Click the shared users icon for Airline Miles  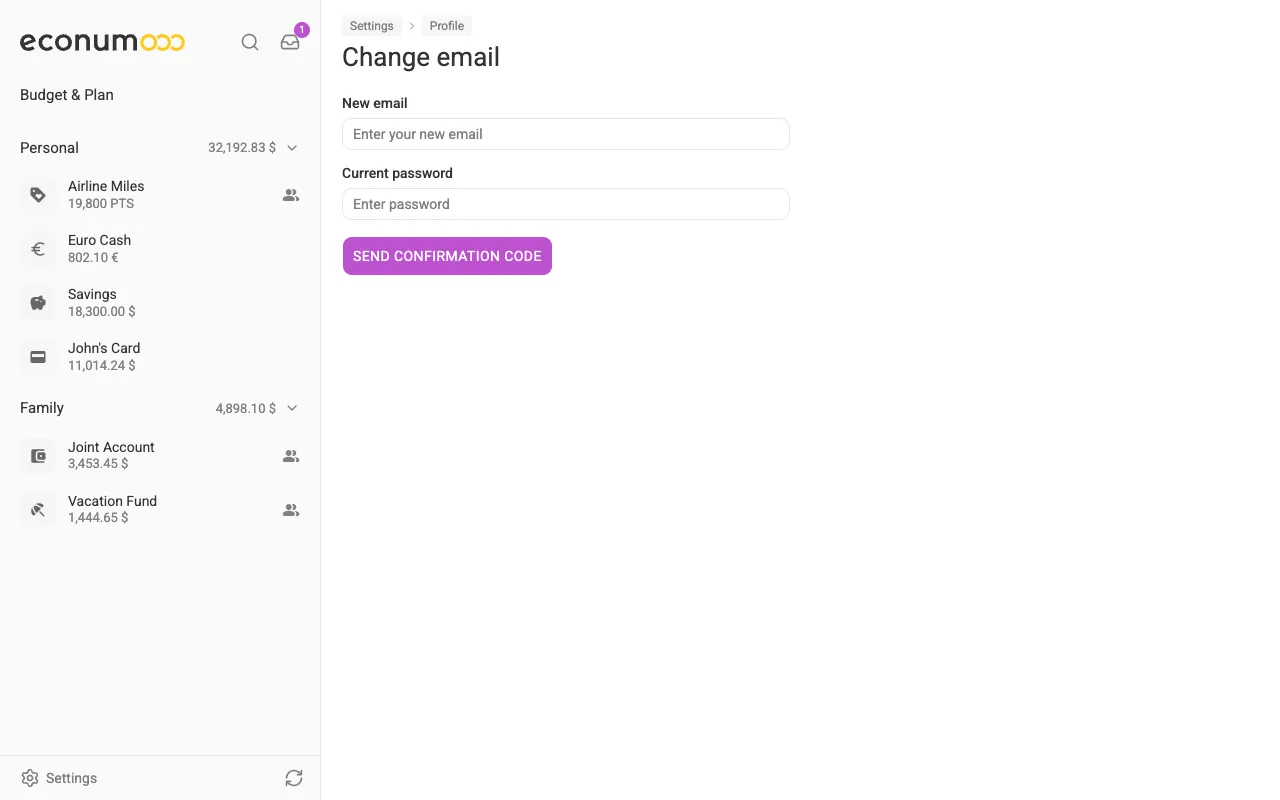291,195
